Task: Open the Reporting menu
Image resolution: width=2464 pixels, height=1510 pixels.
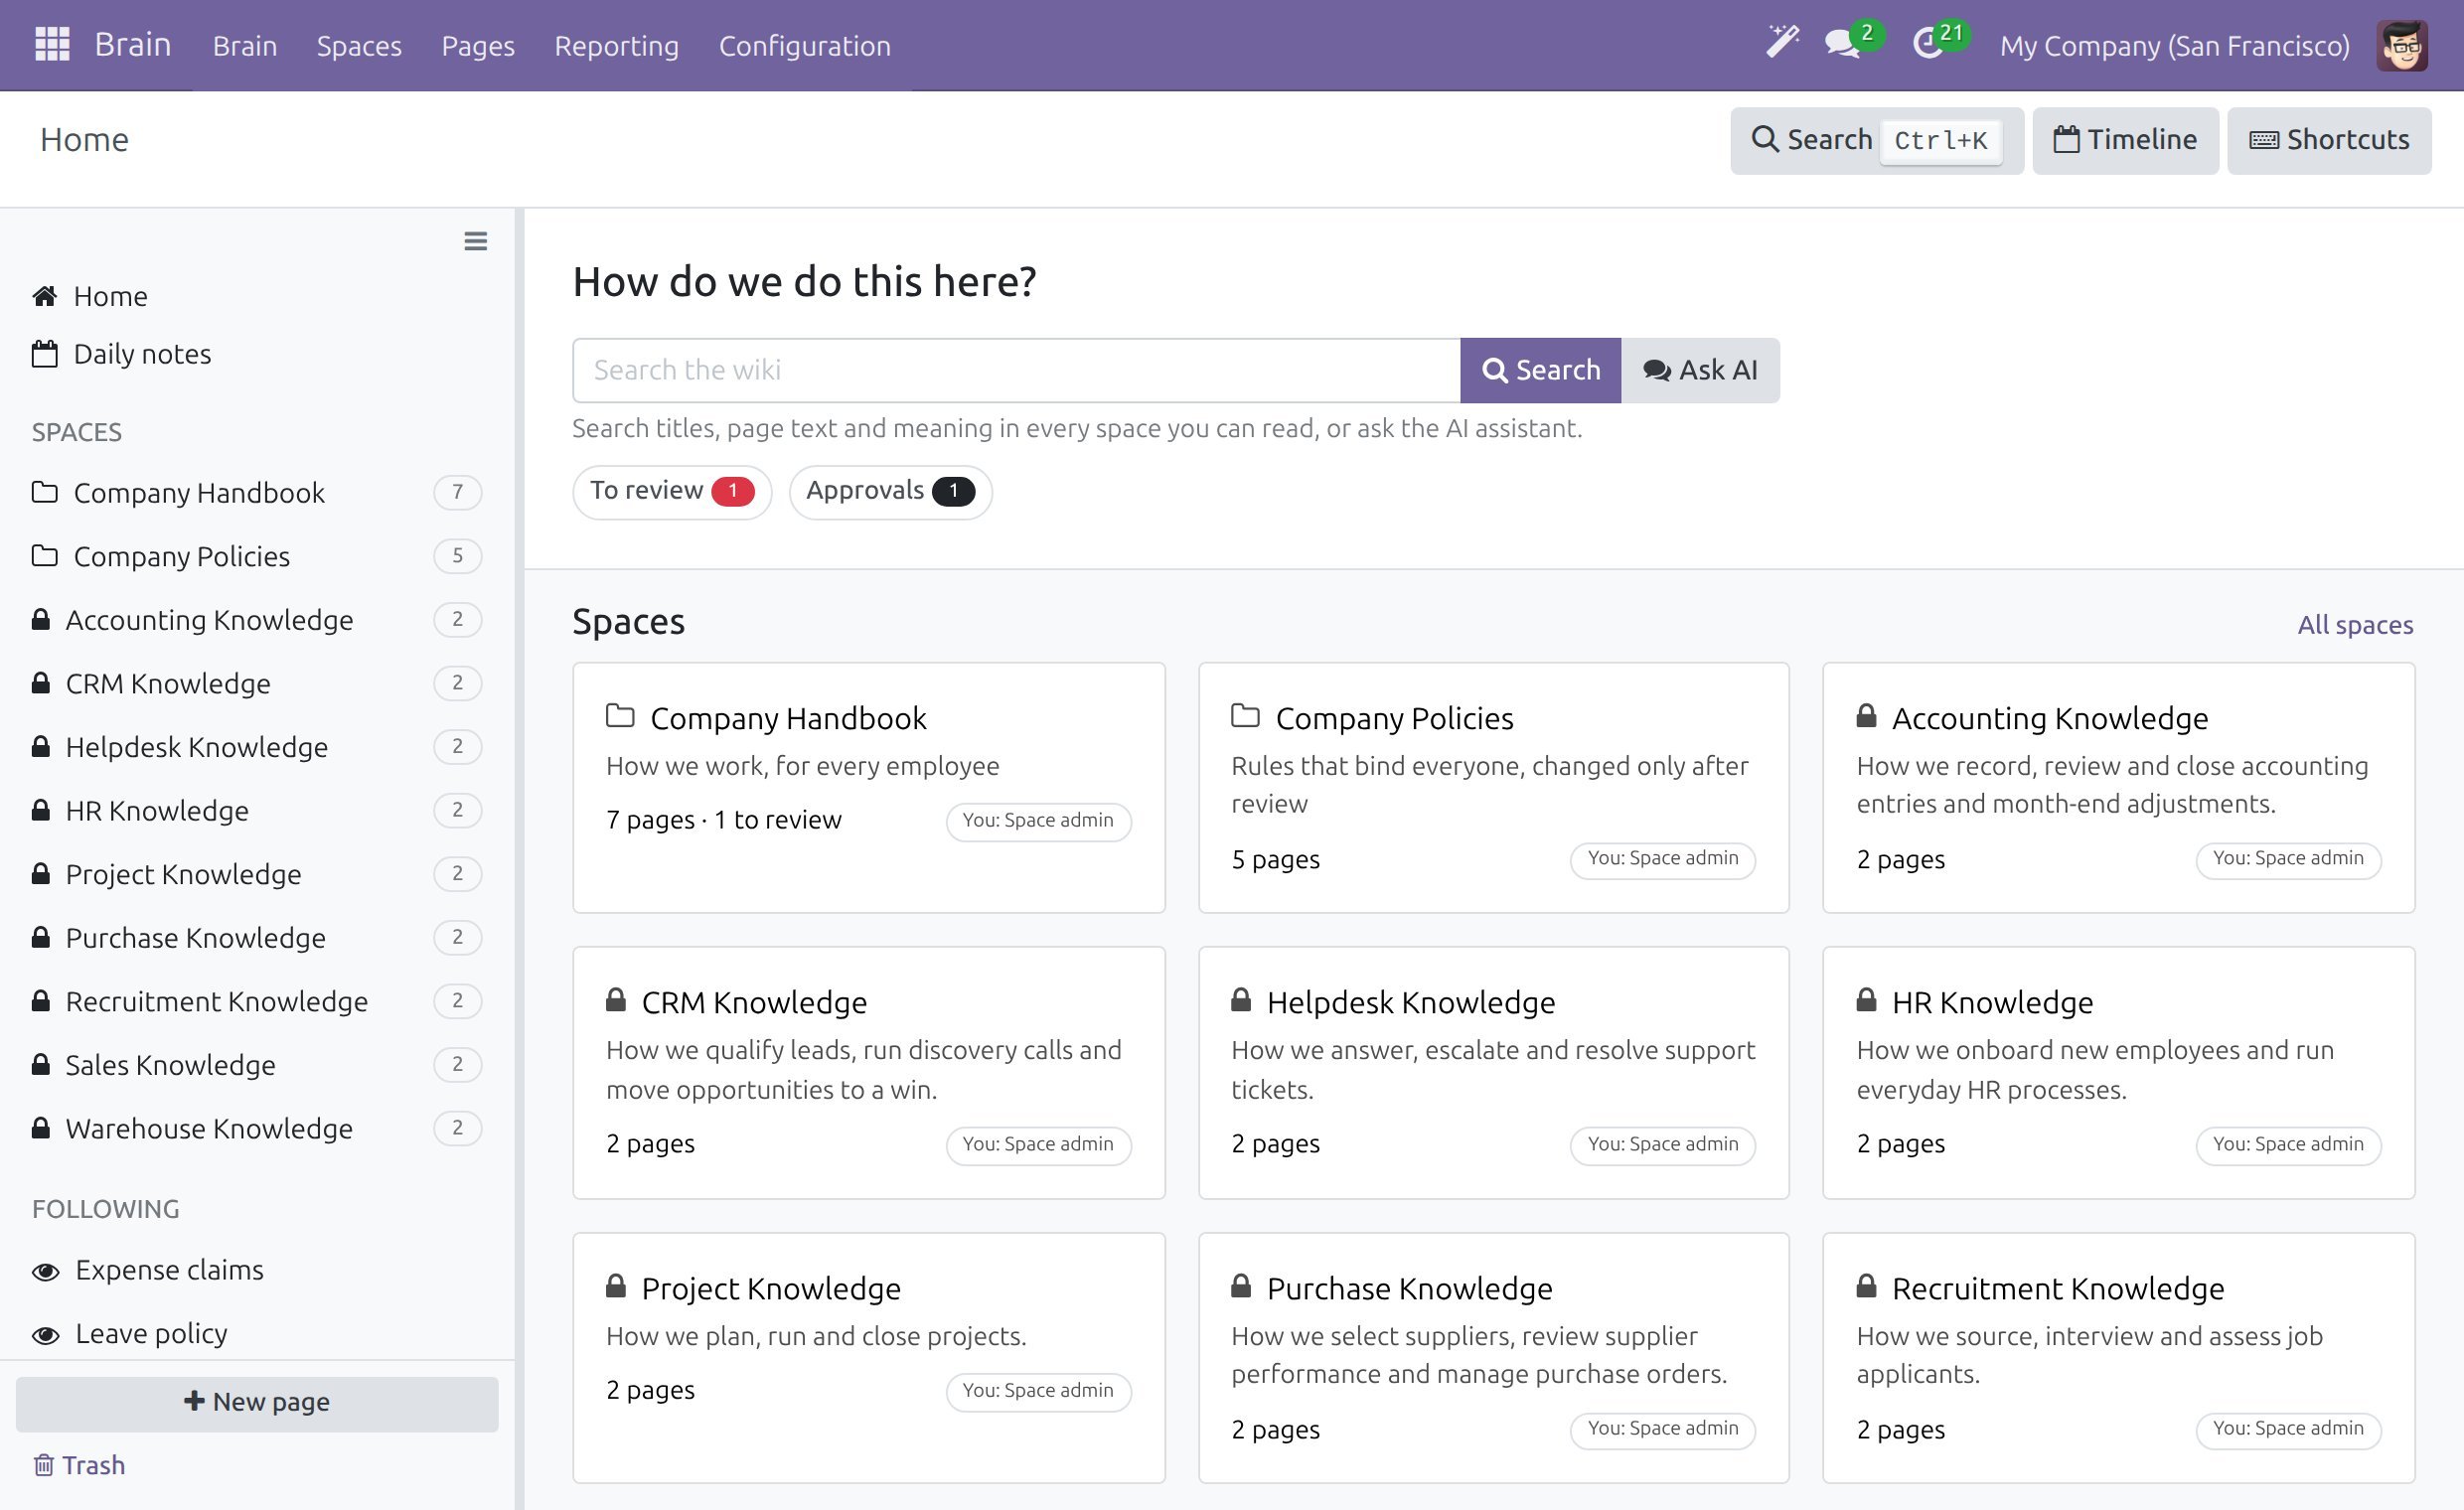Action: pyautogui.click(x=617, y=46)
